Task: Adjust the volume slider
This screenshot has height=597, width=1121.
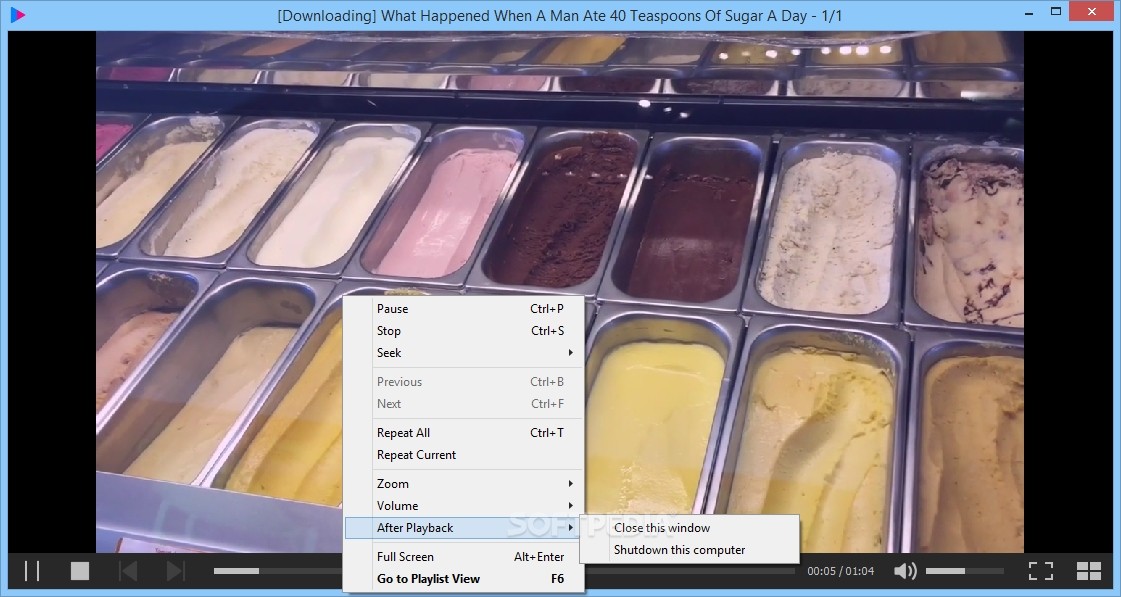Action: pyautogui.click(x=964, y=571)
